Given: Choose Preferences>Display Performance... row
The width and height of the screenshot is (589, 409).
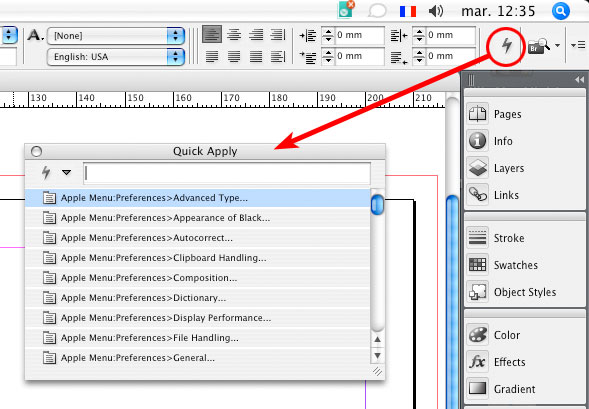Looking at the screenshot, I should coord(197,318).
